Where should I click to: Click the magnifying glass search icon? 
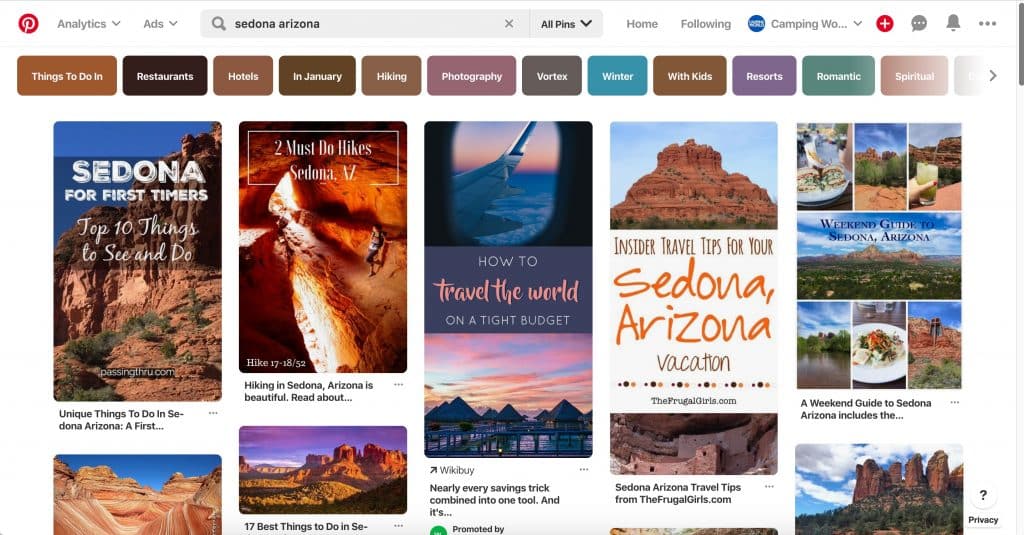[x=219, y=24]
